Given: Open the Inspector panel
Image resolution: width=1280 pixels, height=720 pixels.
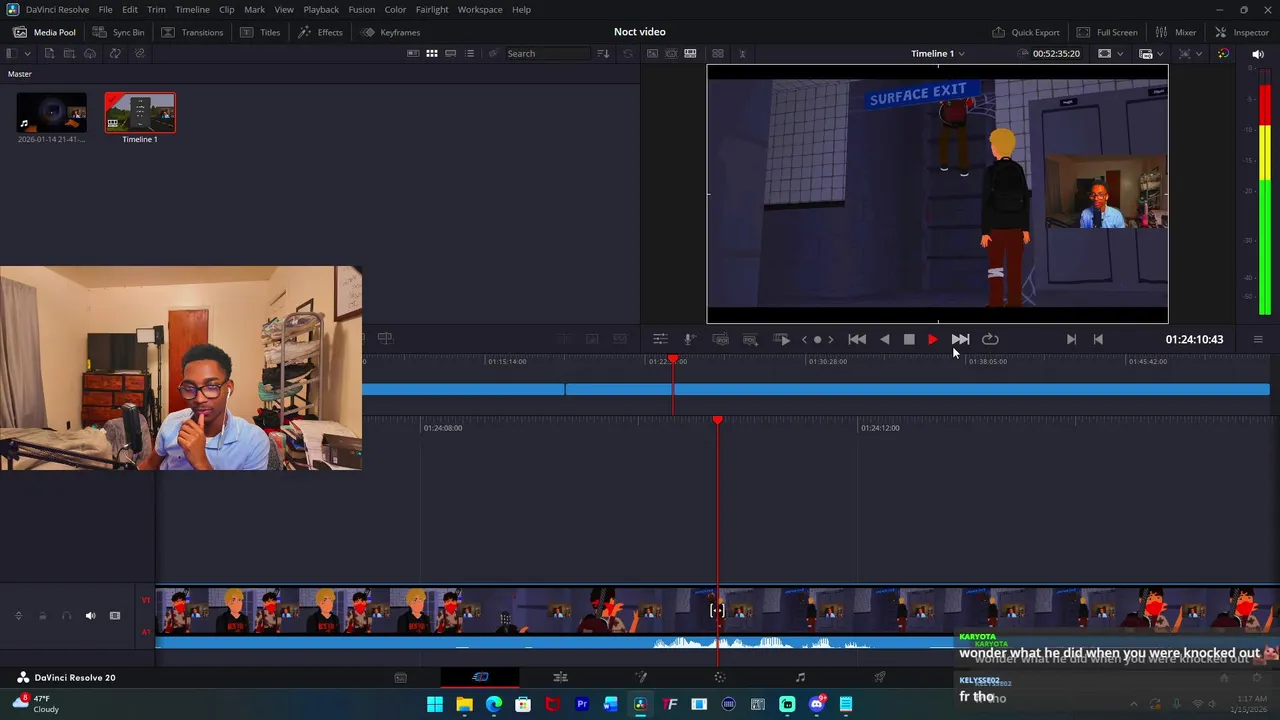Looking at the screenshot, I should (x=1240, y=32).
